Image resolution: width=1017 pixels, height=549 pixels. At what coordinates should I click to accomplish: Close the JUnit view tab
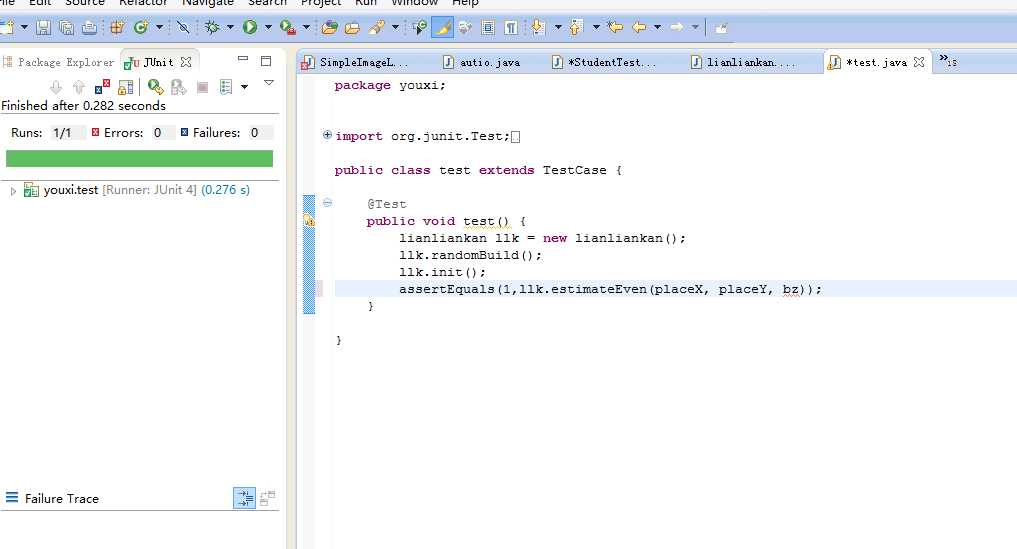pos(186,62)
